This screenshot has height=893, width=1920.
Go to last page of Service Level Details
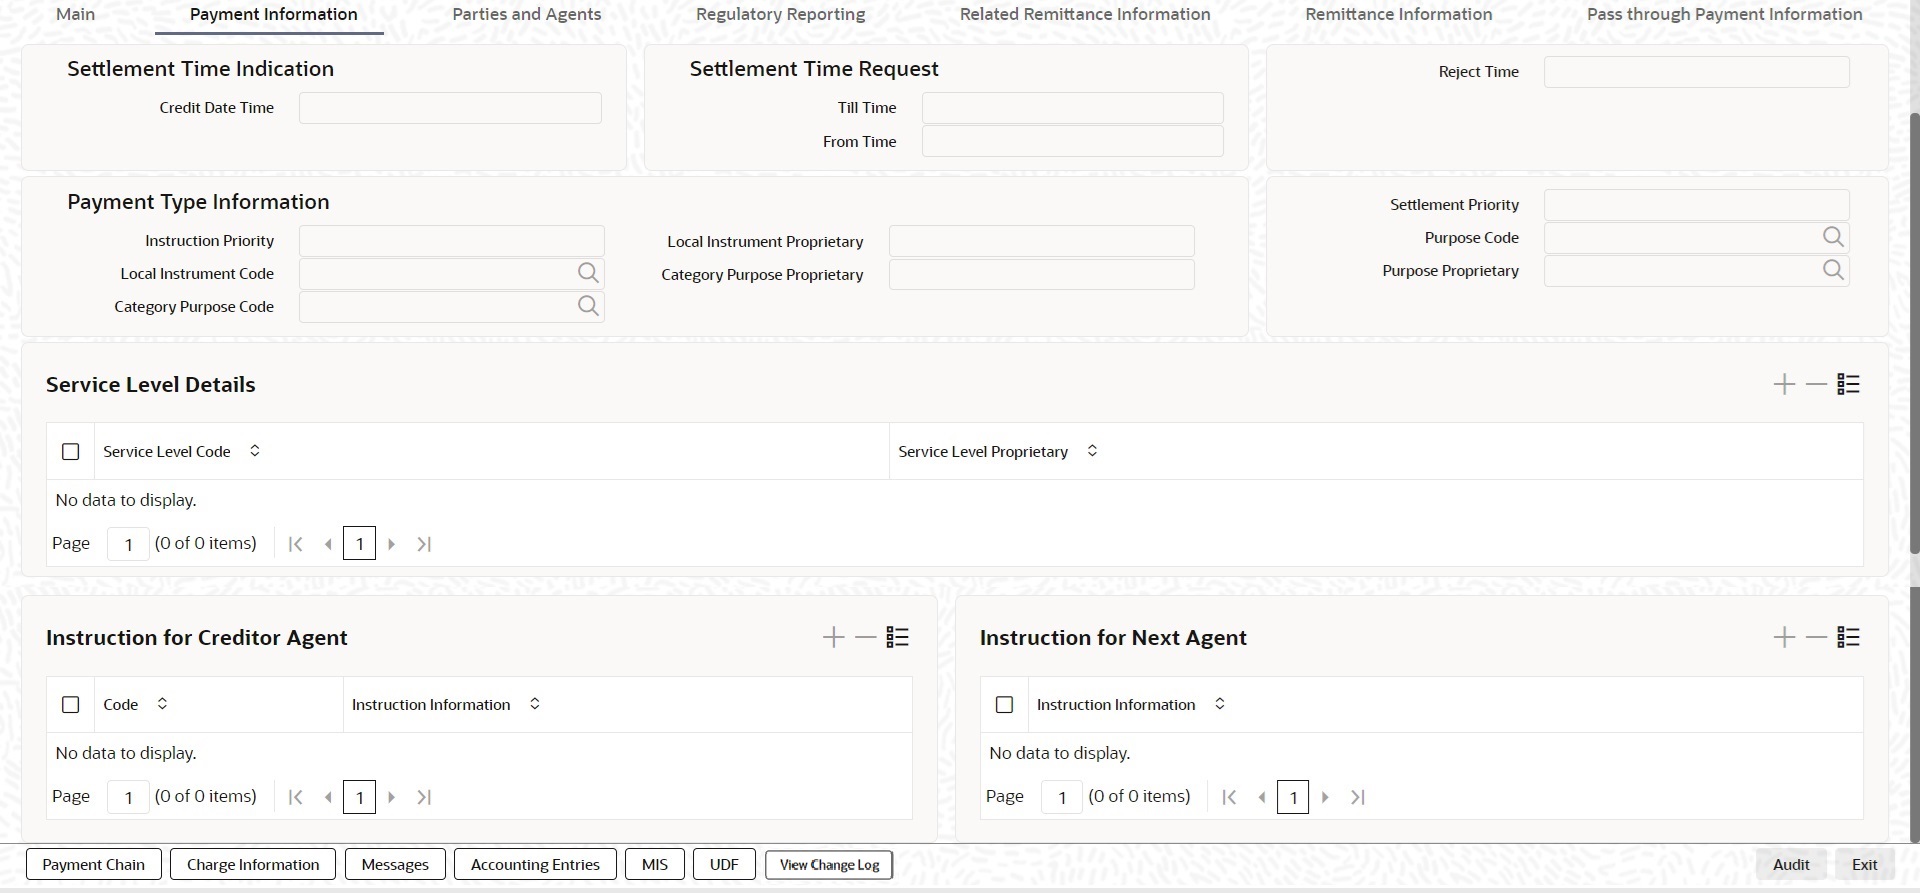tap(424, 544)
